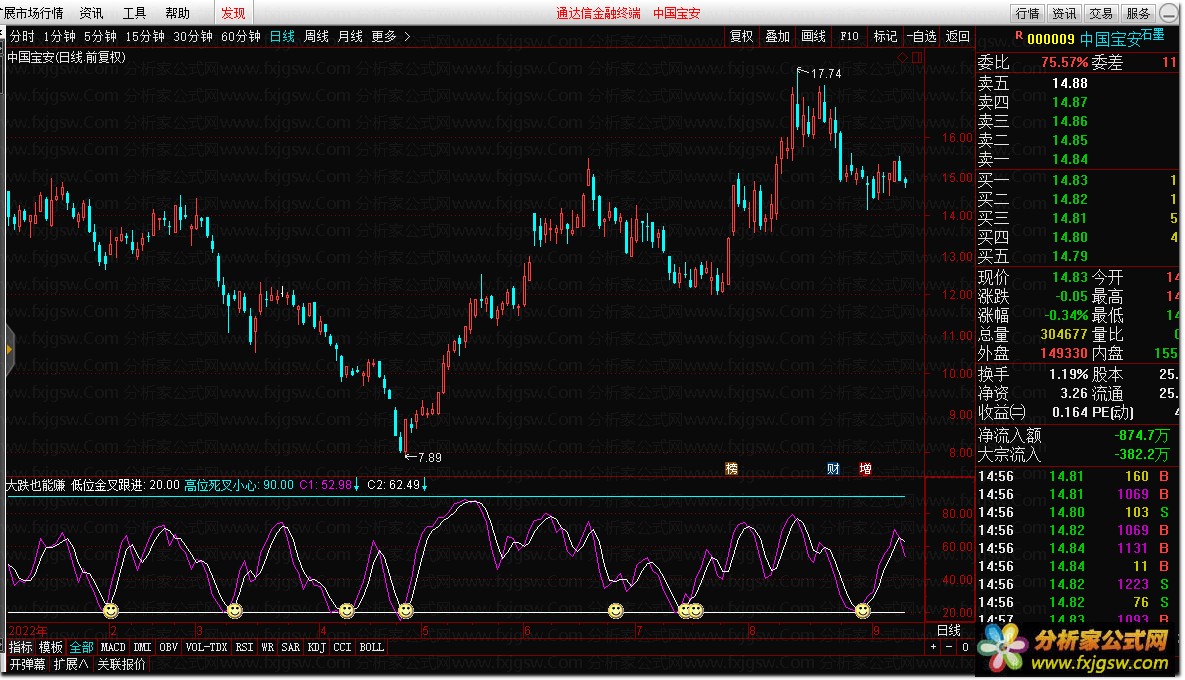Toggle 复权 price adjustment
This screenshot has height=680, width=1185.
[x=741, y=36]
